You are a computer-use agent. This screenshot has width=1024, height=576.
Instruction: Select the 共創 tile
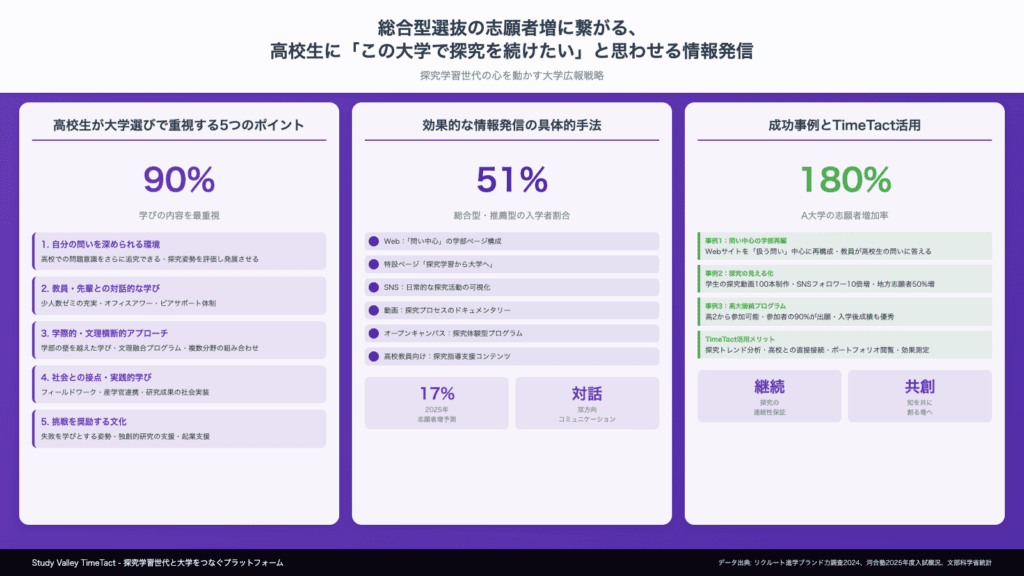coord(919,395)
